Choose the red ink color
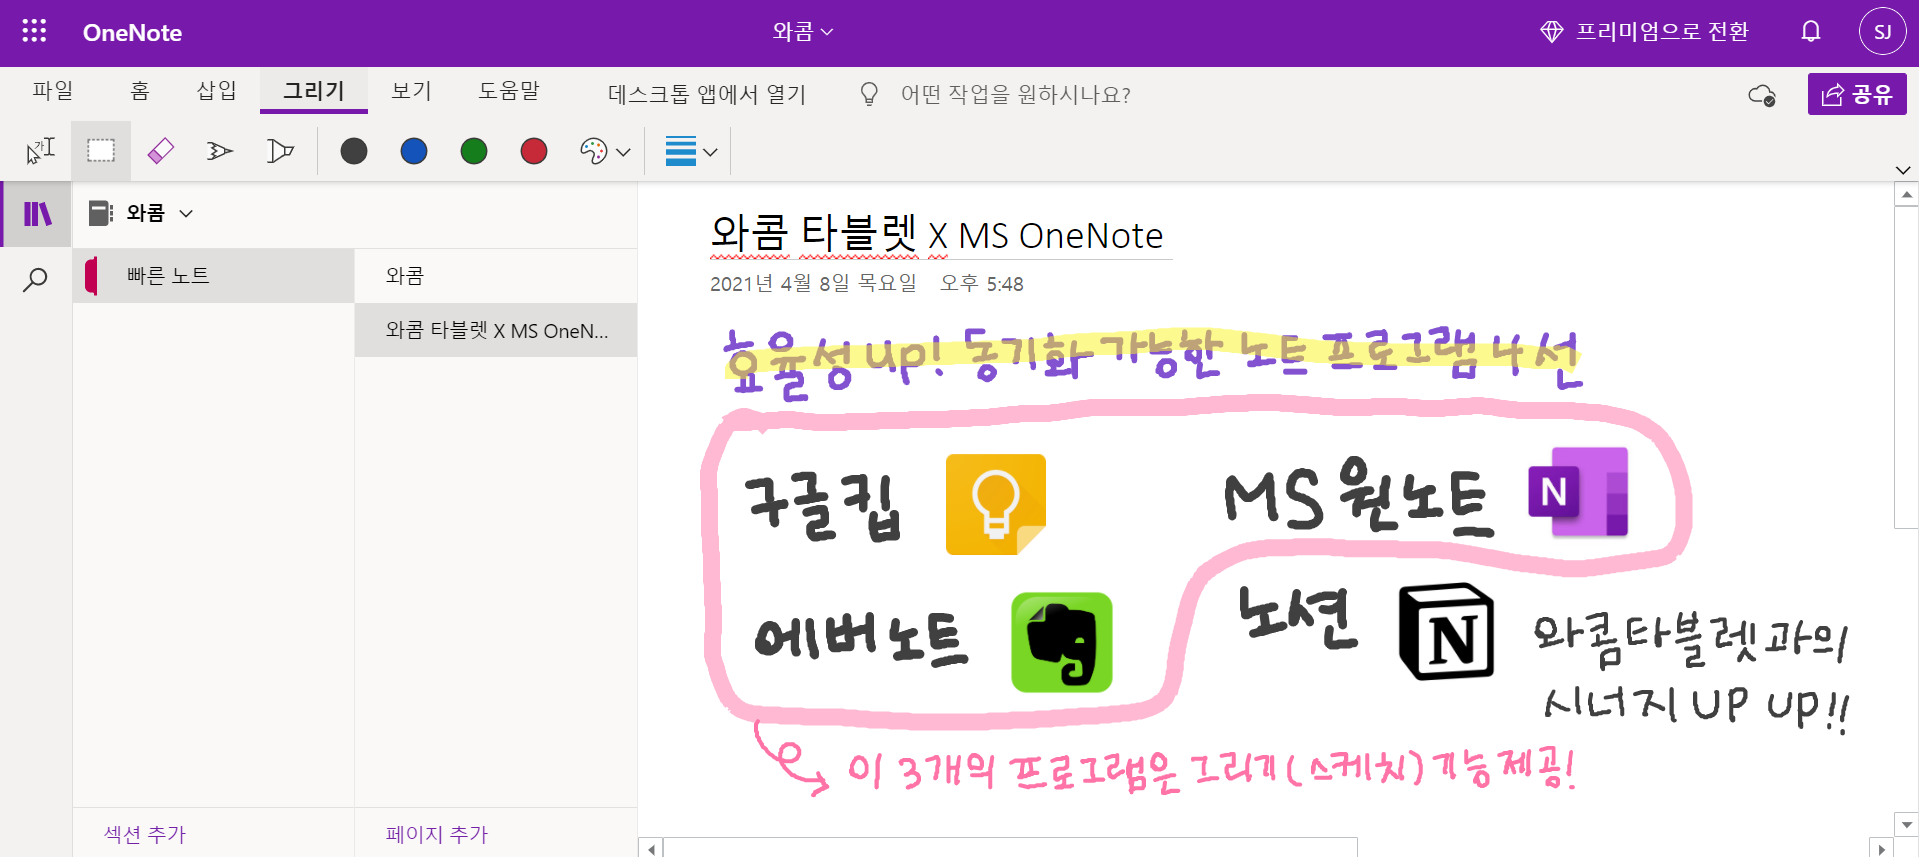 click(534, 151)
